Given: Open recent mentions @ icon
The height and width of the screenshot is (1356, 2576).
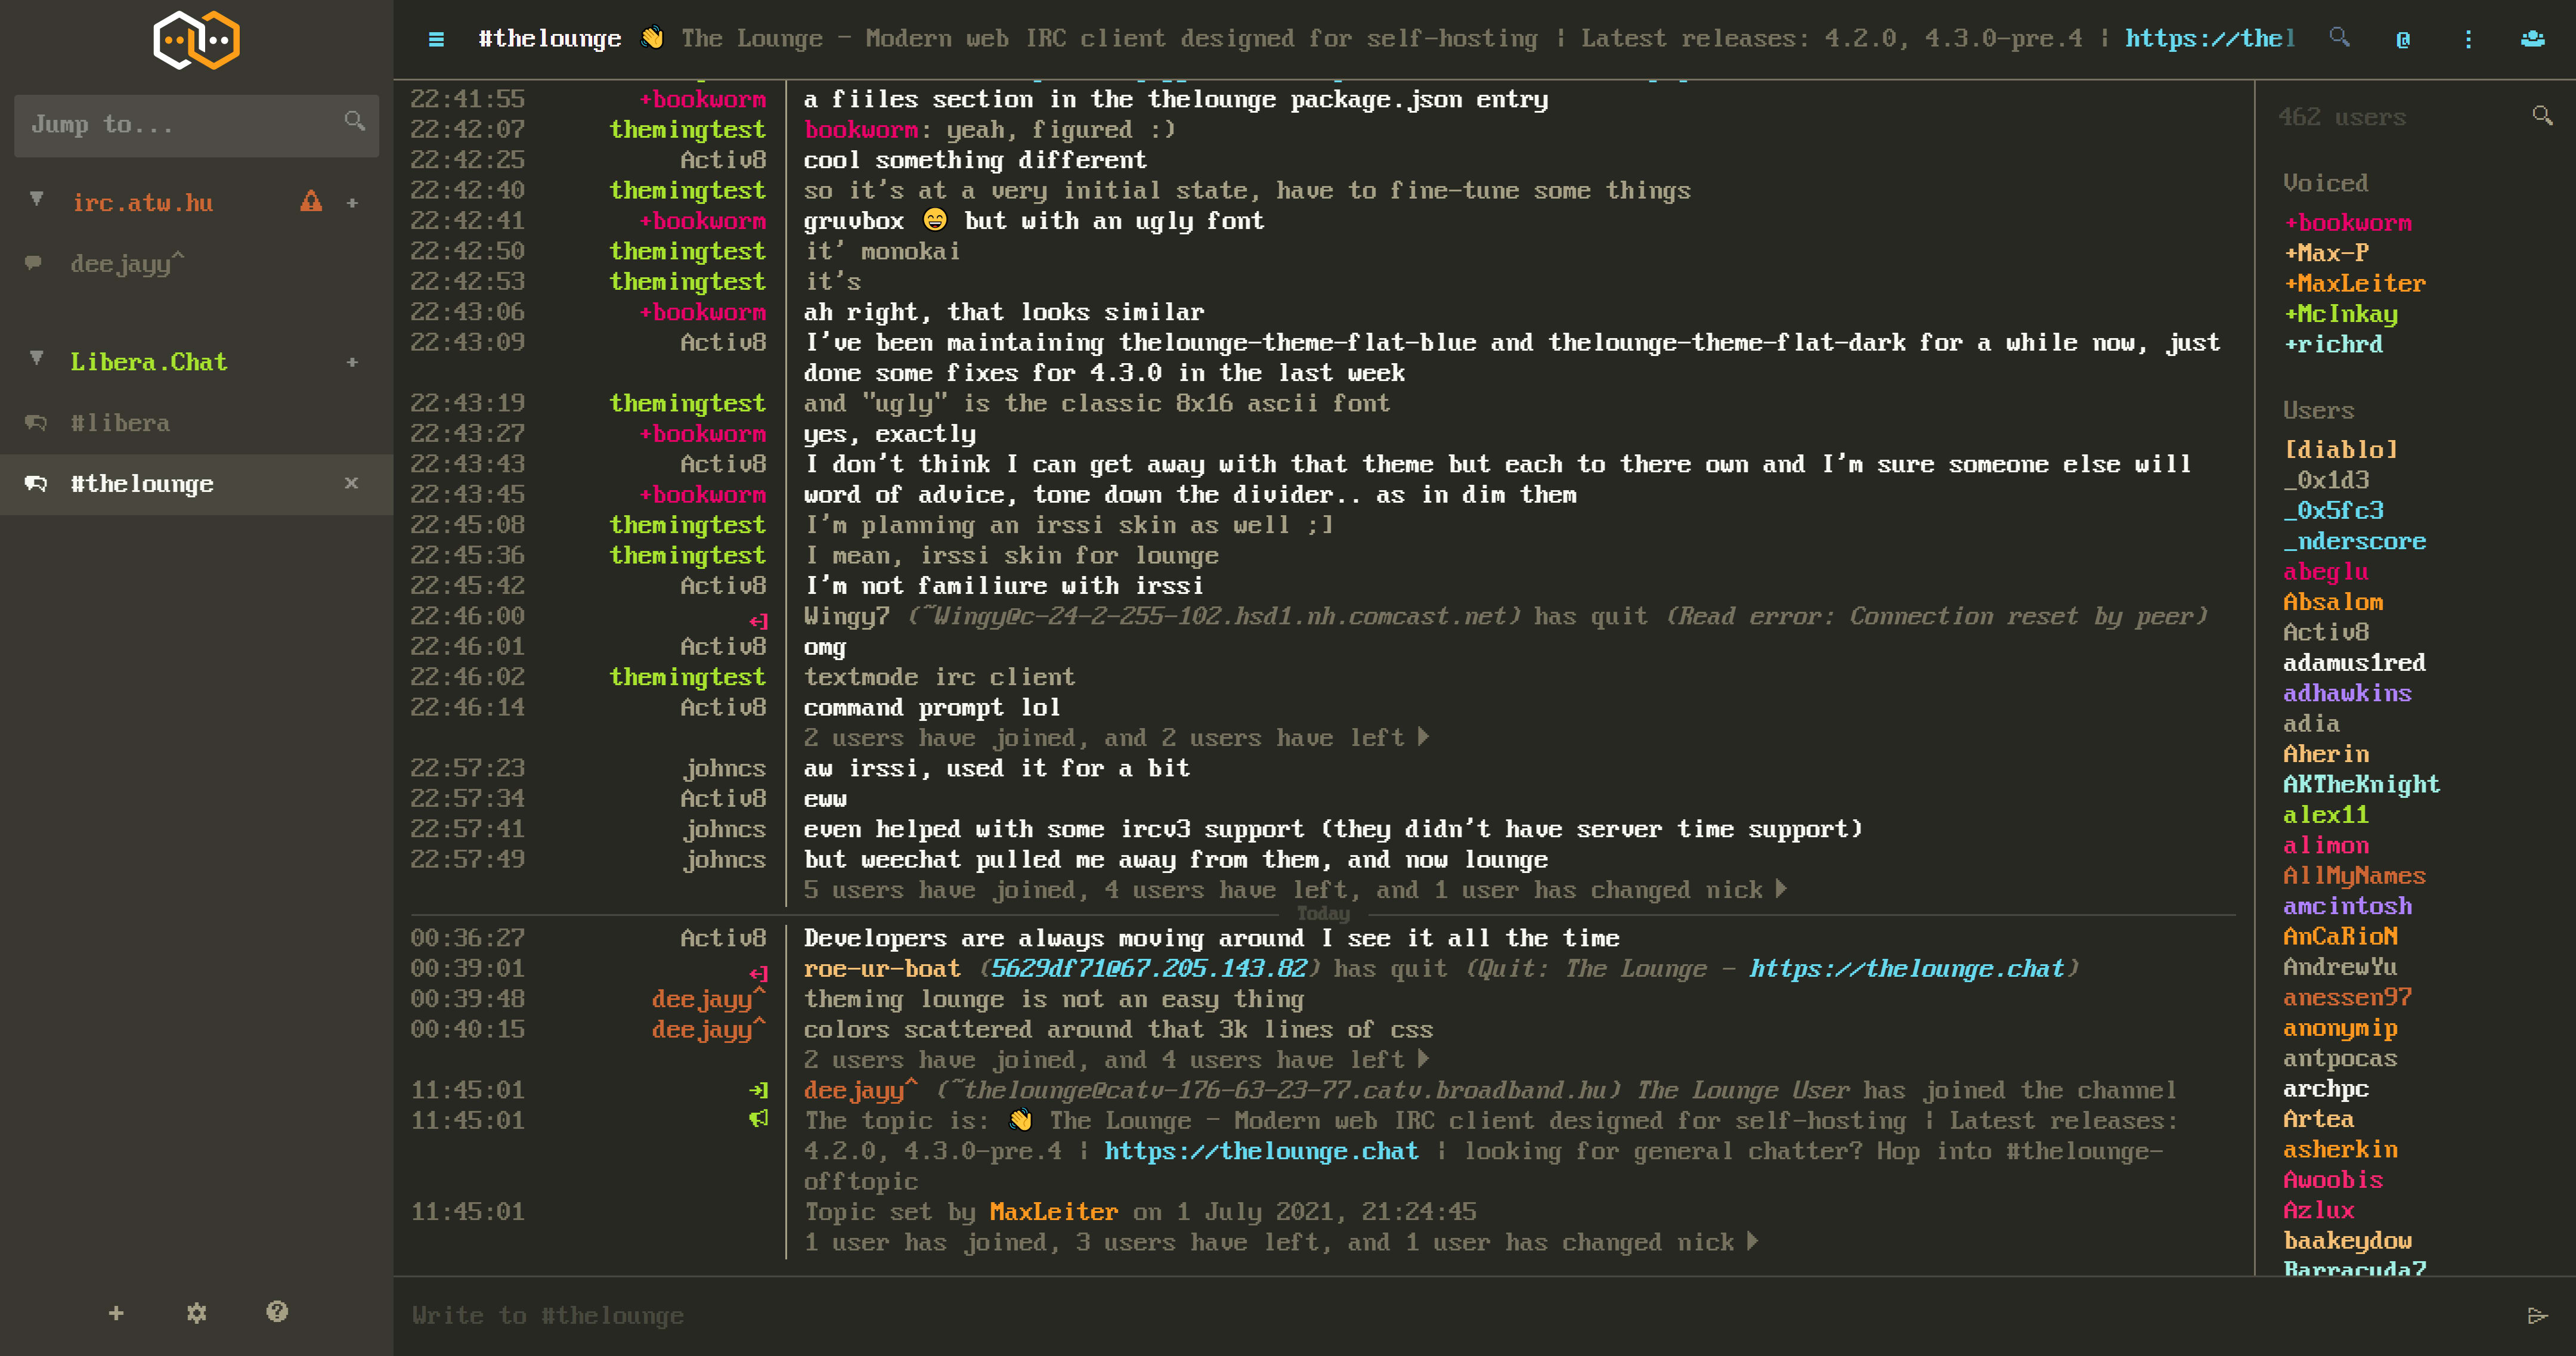Looking at the screenshot, I should (x=2403, y=39).
